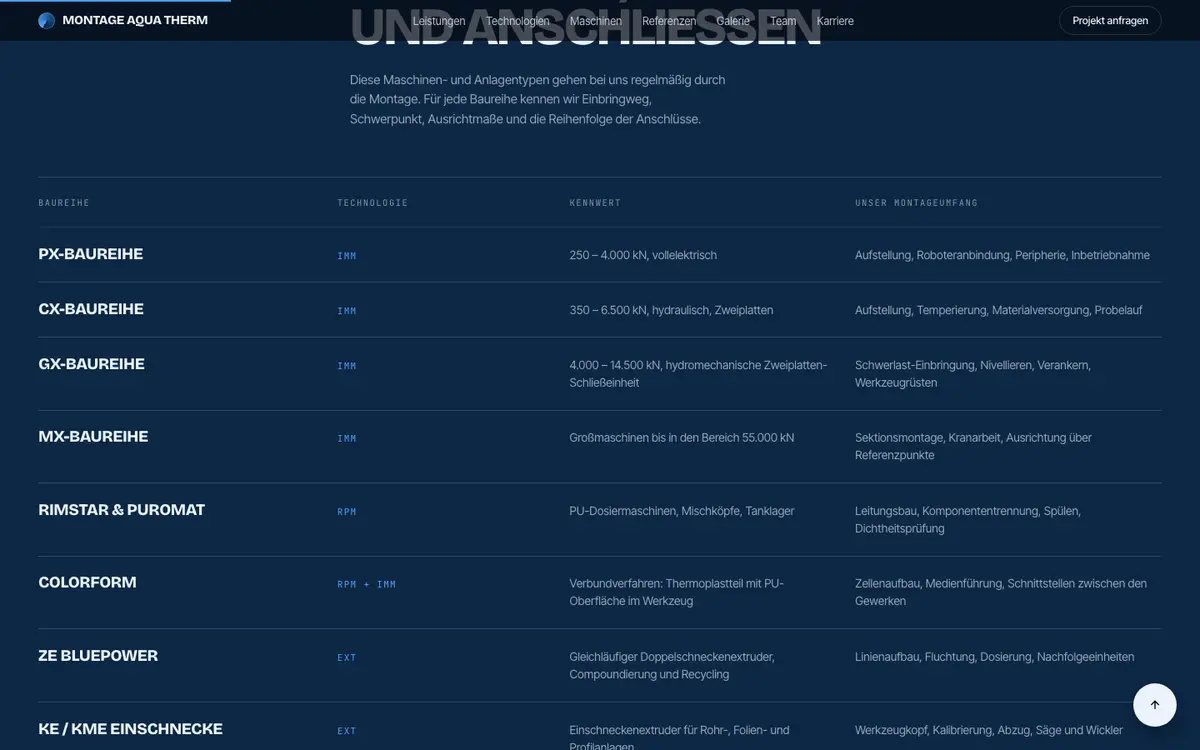Click the Montage Aqua Therm logo icon
The width and height of the screenshot is (1200, 750).
pyautogui.click(x=46, y=20)
